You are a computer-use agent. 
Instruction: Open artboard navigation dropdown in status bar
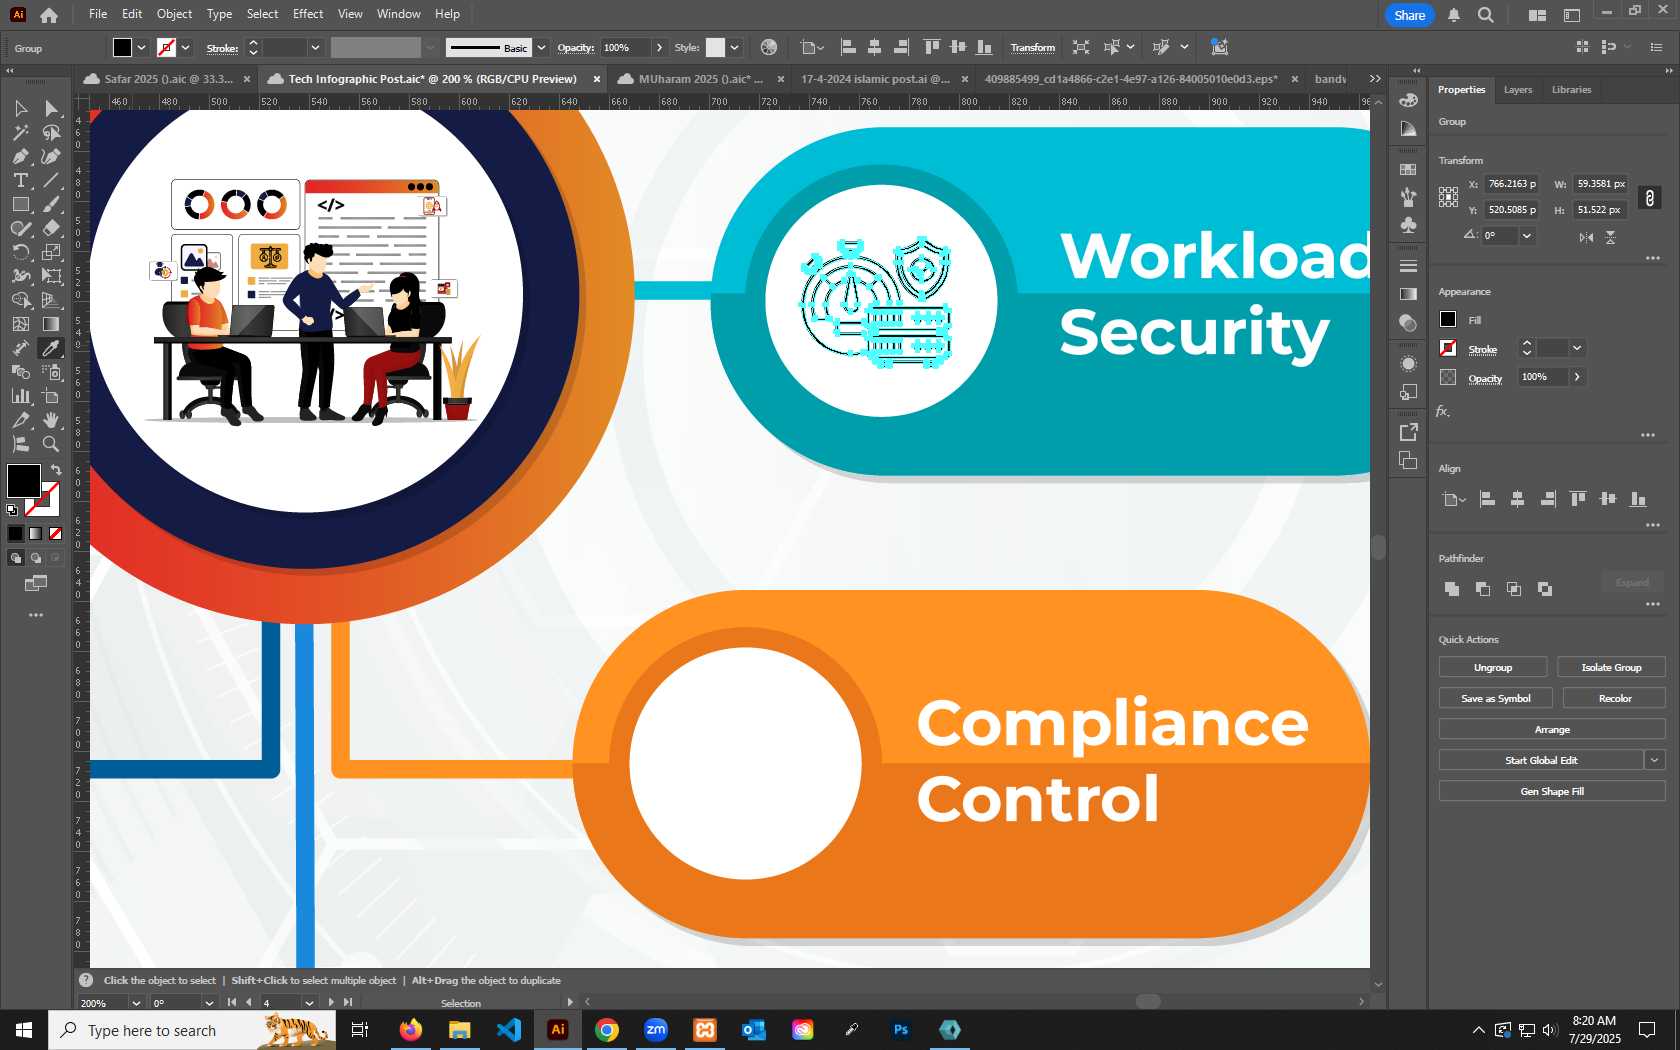point(309,1003)
